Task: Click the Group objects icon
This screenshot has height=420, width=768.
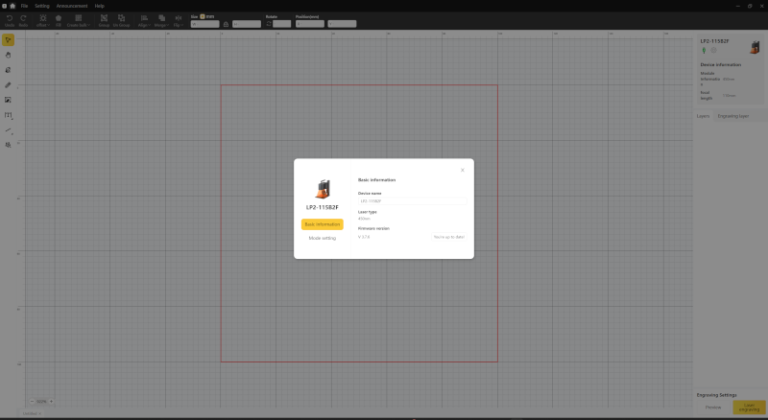Action: [x=104, y=19]
